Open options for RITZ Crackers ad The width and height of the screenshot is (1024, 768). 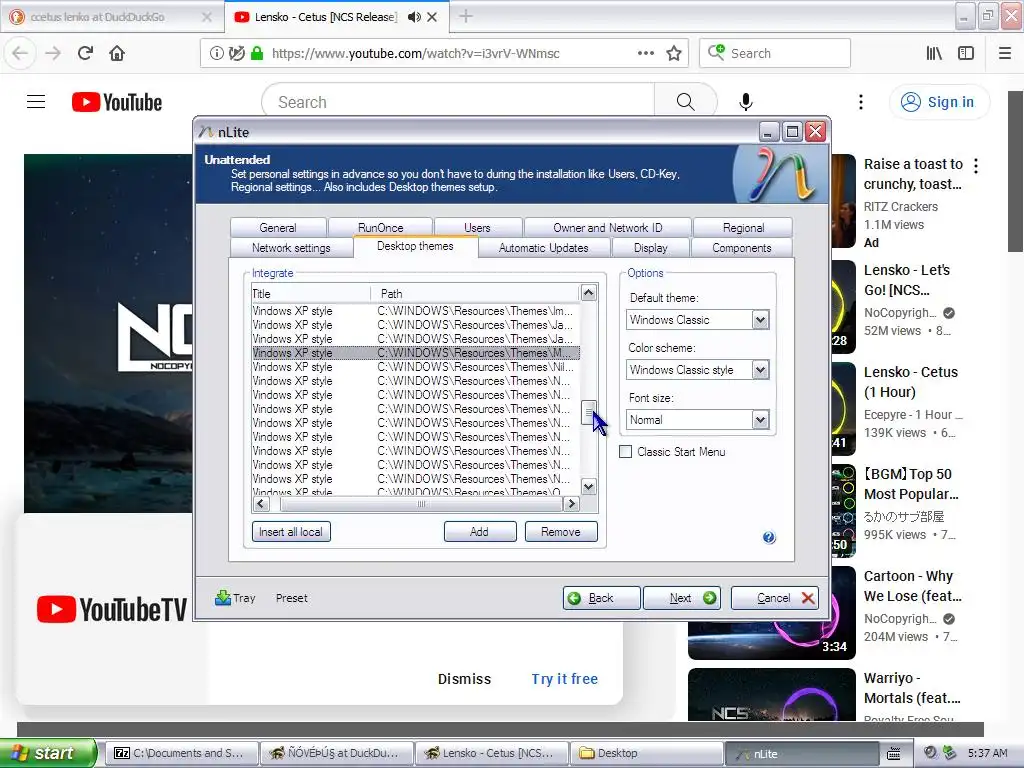[x=976, y=166]
